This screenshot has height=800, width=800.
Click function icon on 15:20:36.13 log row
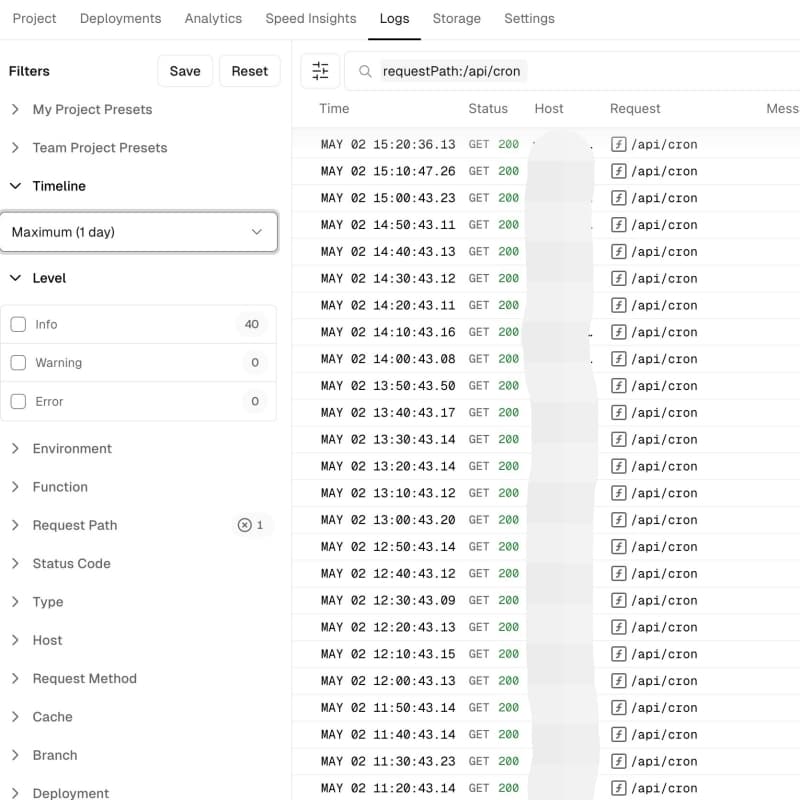tap(618, 144)
